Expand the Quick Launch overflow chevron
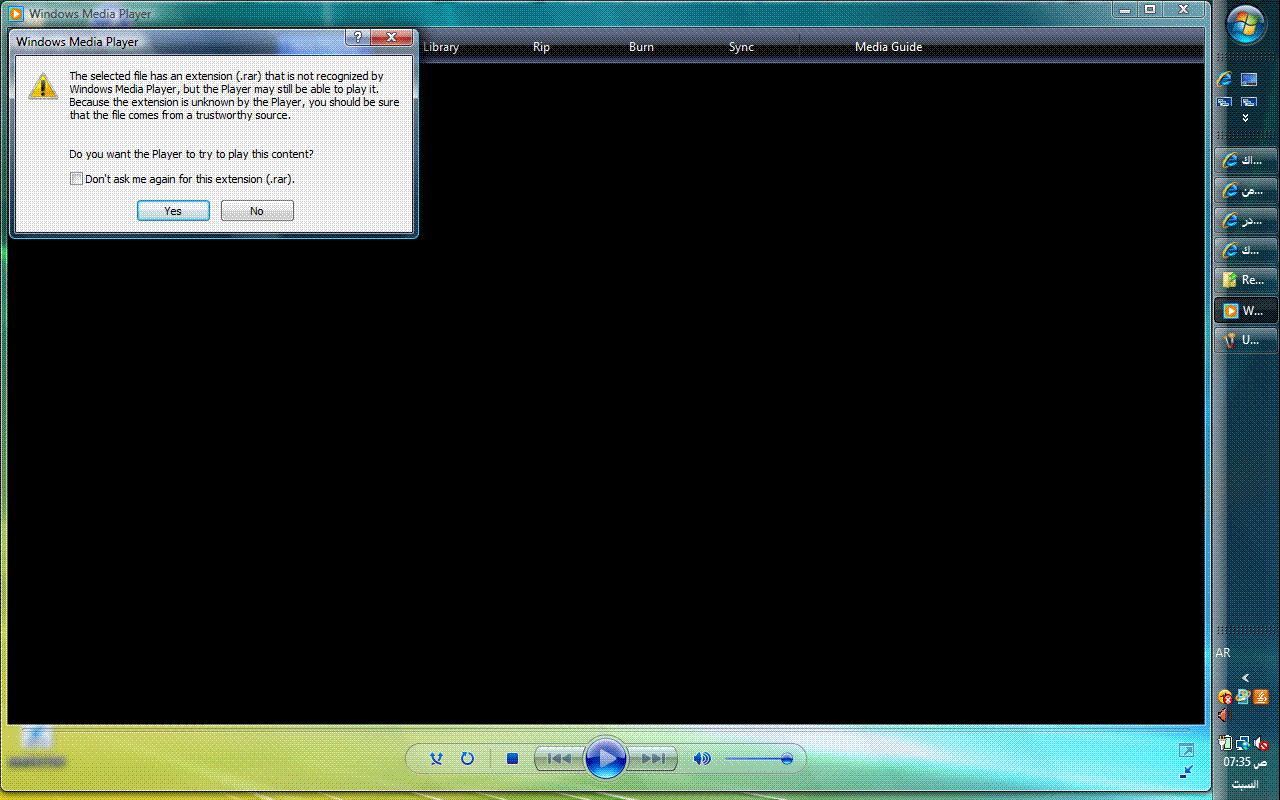 1245,118
